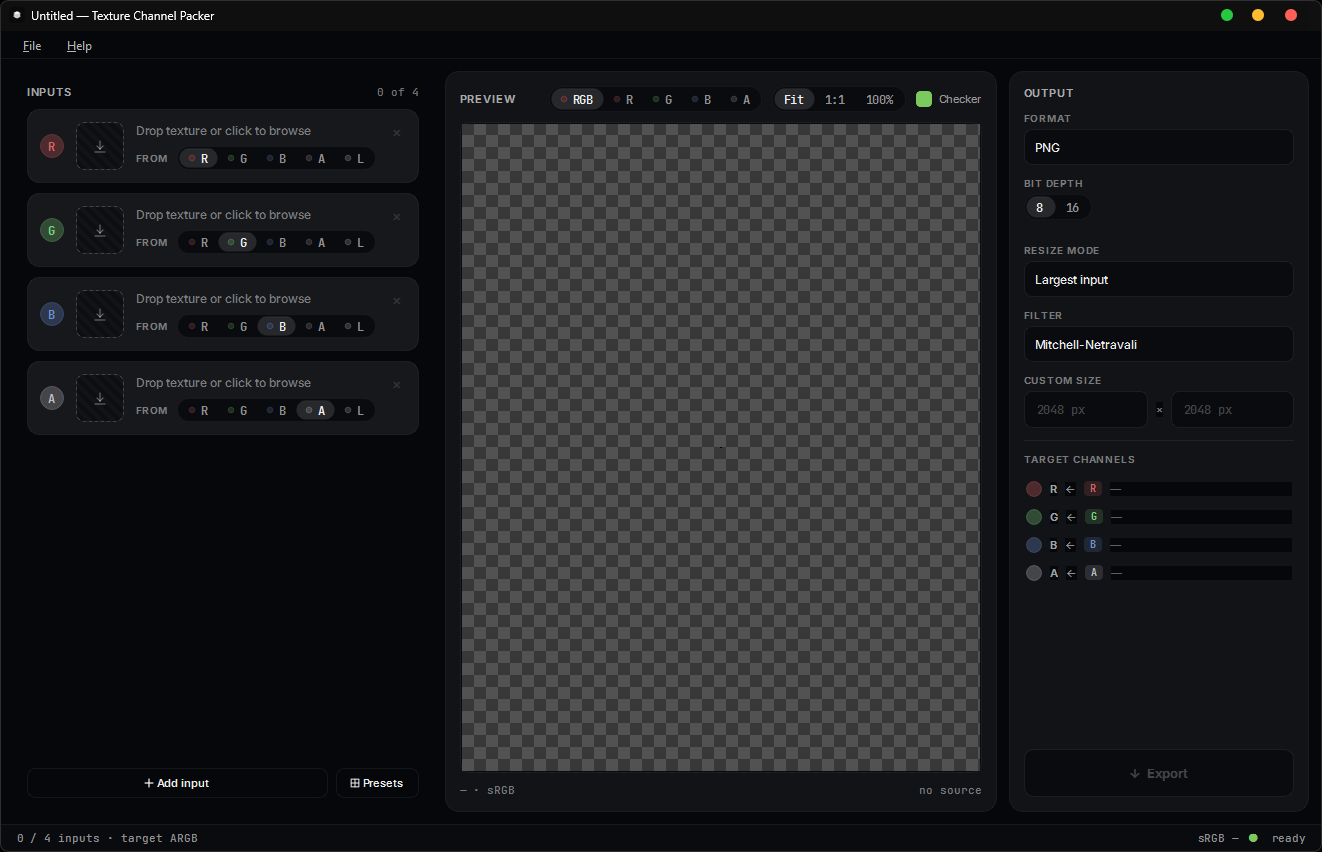Click the Add input button
Screen dimensions: 1322x852
point(177,783)
